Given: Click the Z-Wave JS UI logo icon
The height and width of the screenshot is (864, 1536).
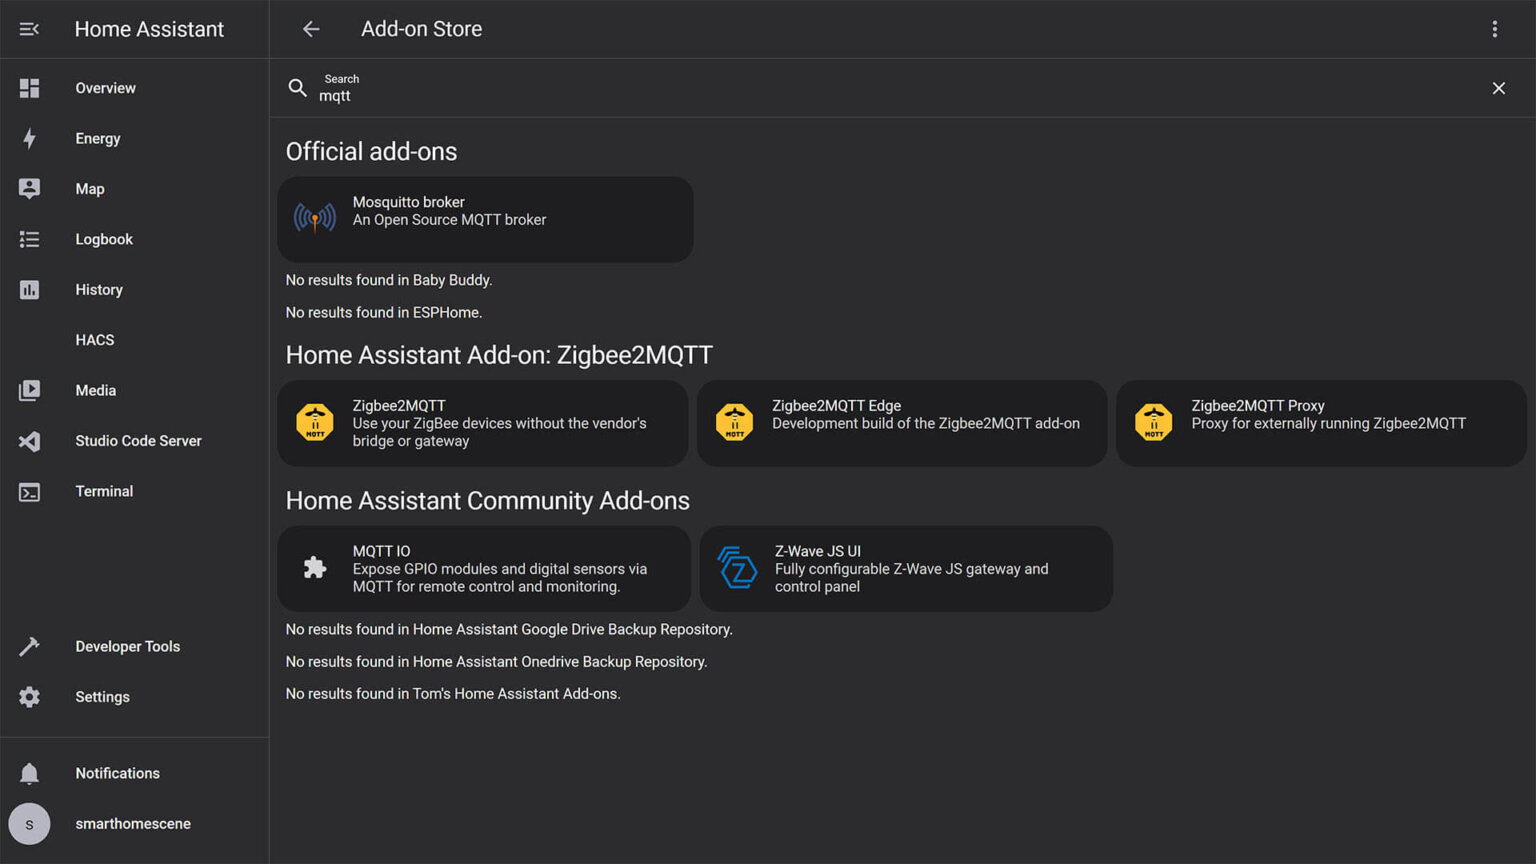Looking at the screenshot, I should (x=738, y=568).
